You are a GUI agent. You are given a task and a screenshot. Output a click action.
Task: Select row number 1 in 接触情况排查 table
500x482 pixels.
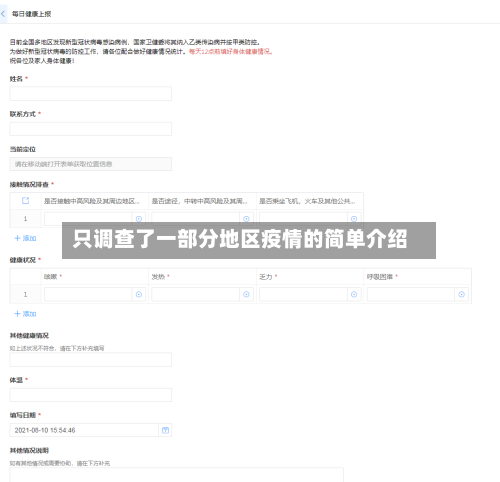[x=25, y=219]
